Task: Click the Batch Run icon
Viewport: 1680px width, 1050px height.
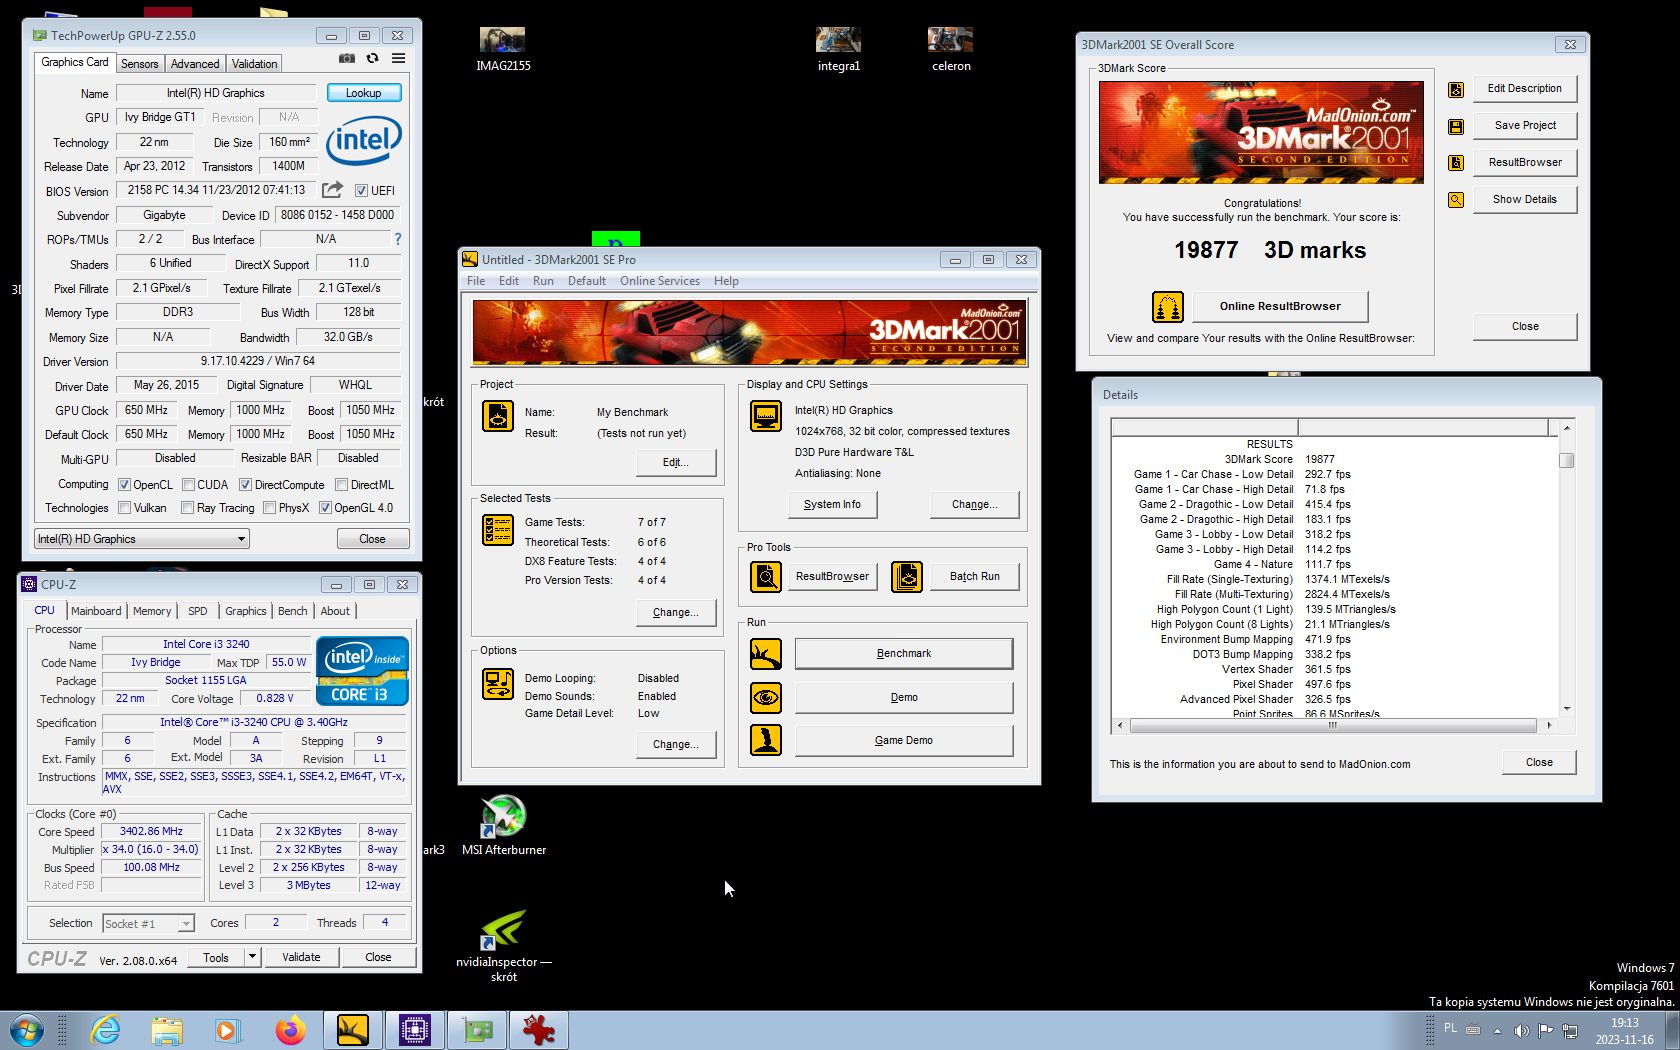Action: coord(906,577)
